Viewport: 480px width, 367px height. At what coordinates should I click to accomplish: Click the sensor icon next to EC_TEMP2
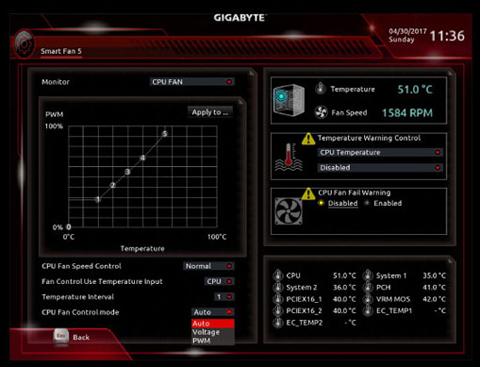(278, 322)
